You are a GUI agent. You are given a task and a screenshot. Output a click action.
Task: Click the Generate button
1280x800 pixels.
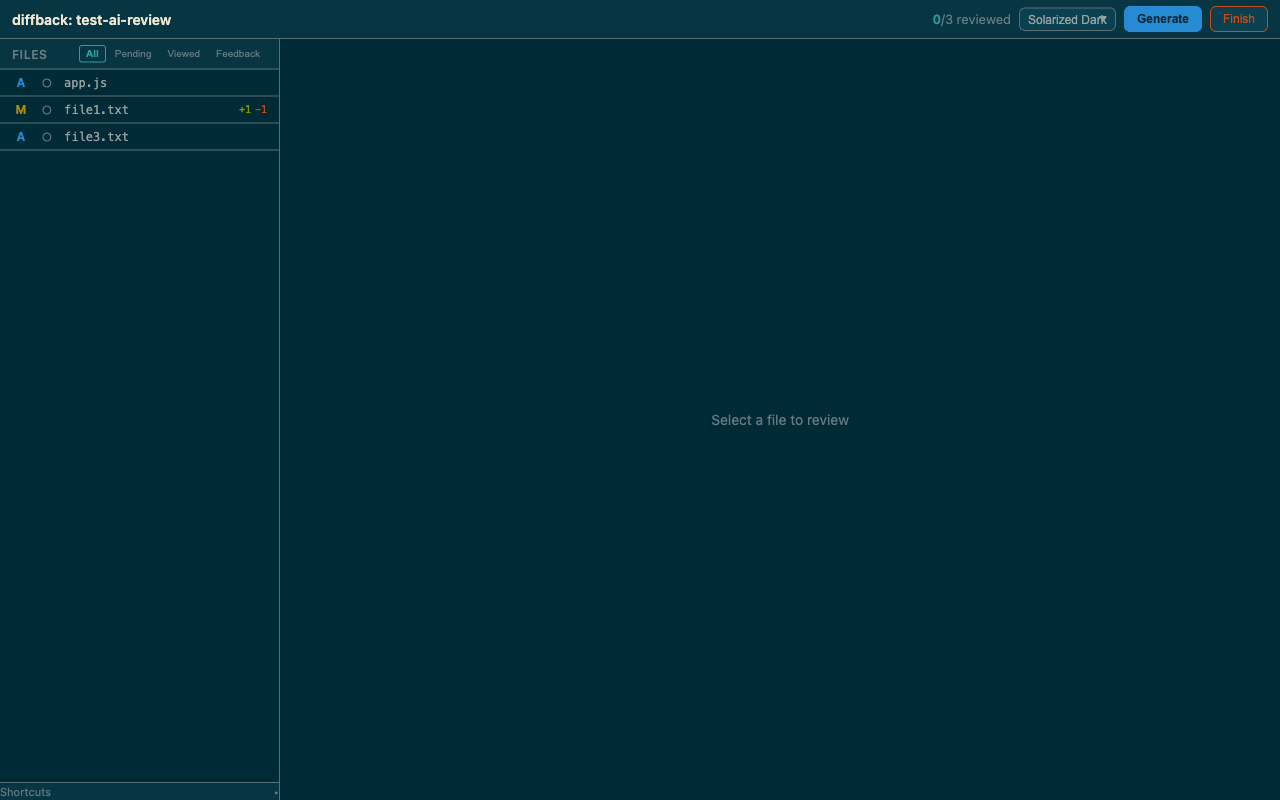tap(1162, 18)
